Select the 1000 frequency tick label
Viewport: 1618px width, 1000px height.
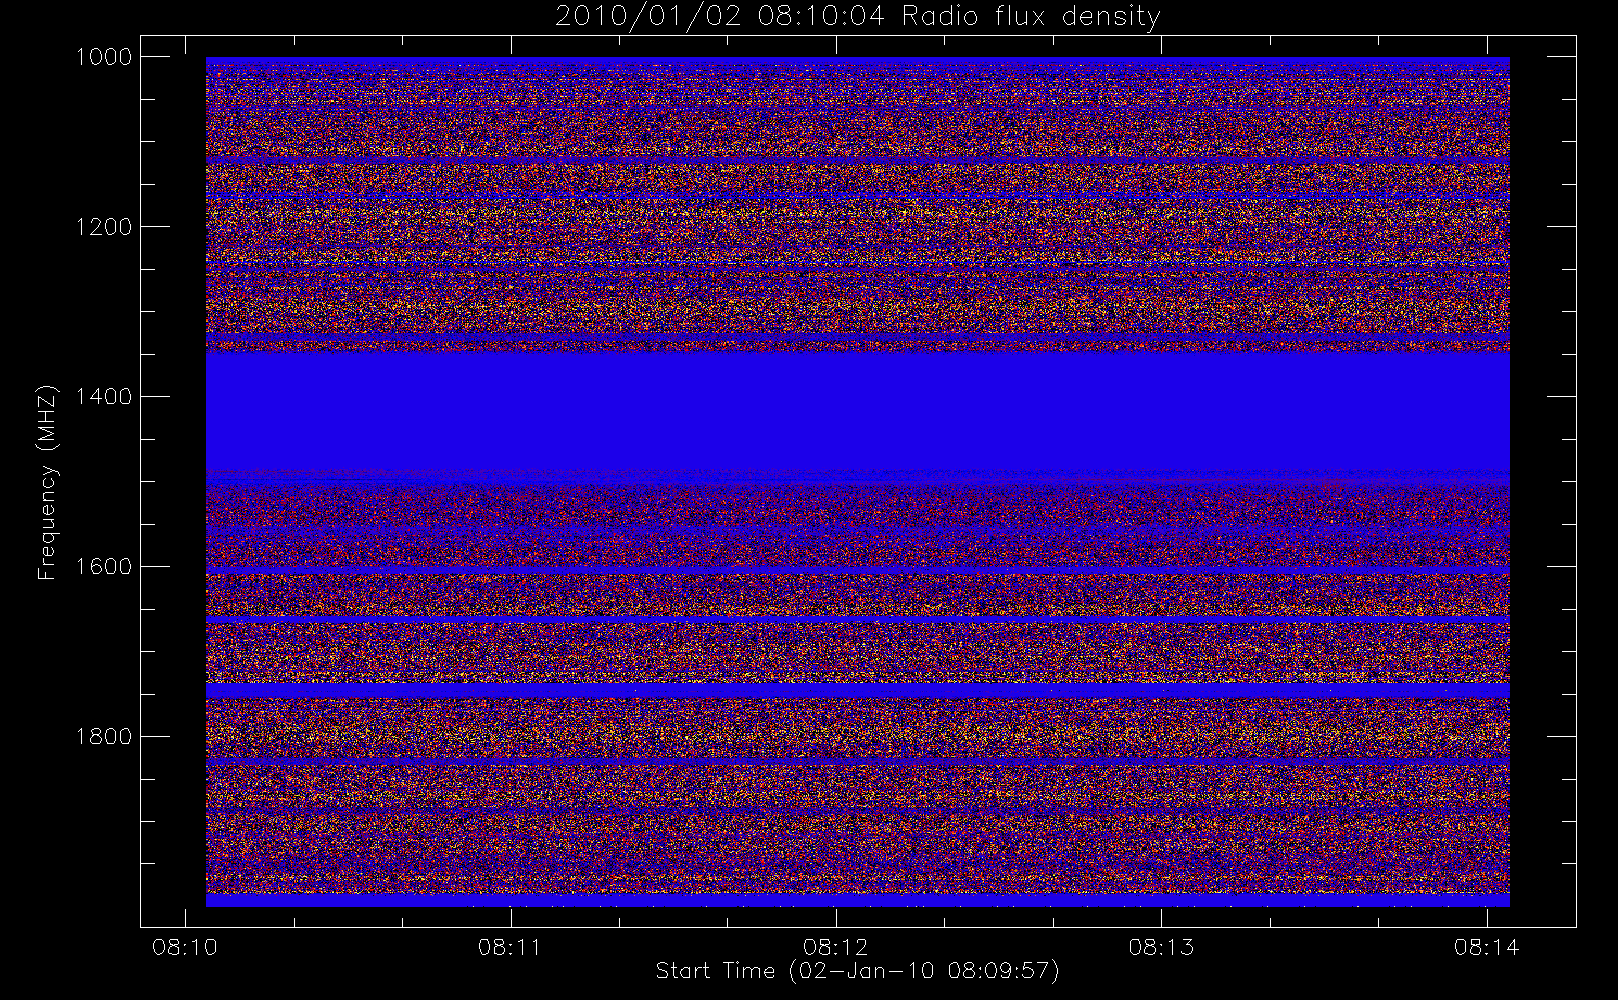[104, 57]
